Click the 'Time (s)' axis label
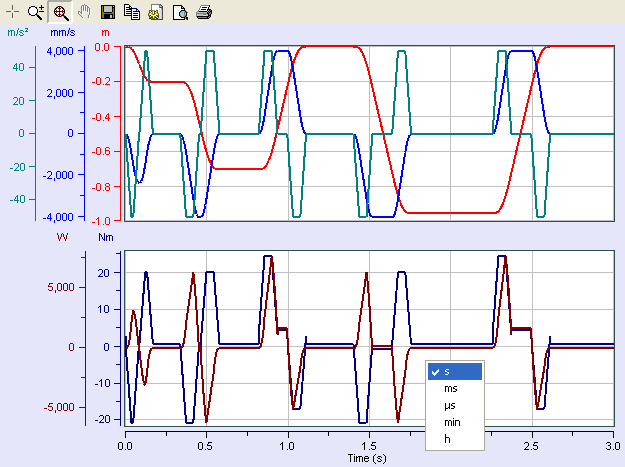Image resolution: width=625 pixels, height=467 pixels. point(368,456)
